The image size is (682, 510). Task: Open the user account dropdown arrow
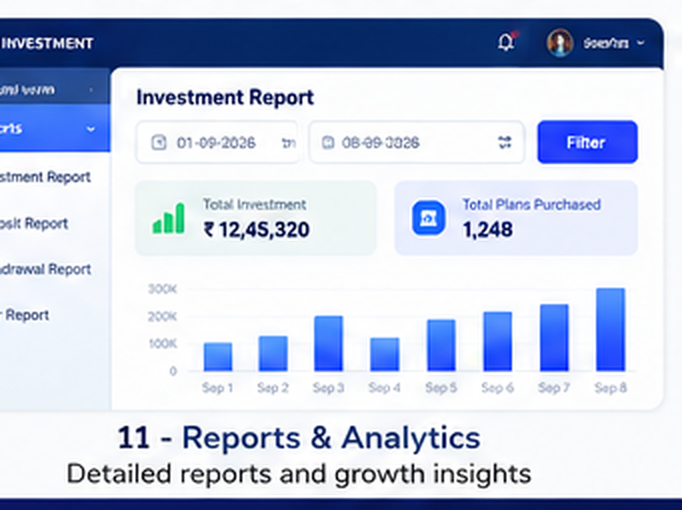click(x=640, y=43)
